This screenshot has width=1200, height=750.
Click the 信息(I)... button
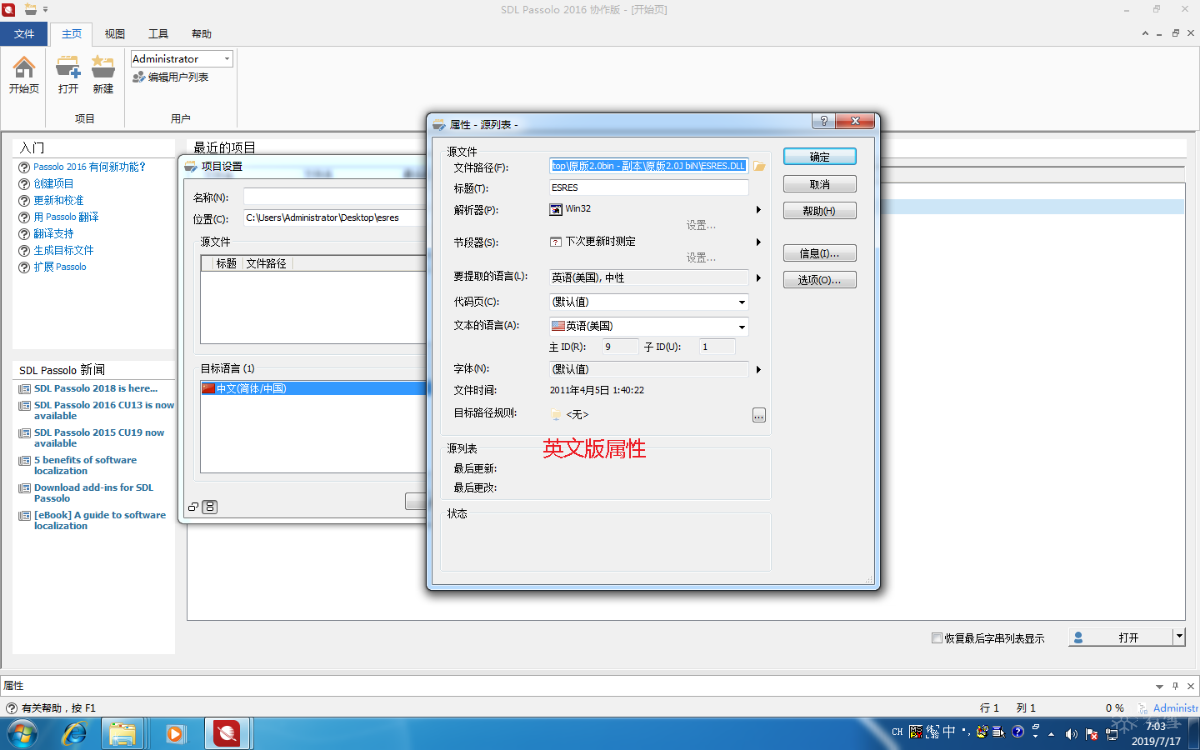(x=820, y=253)
